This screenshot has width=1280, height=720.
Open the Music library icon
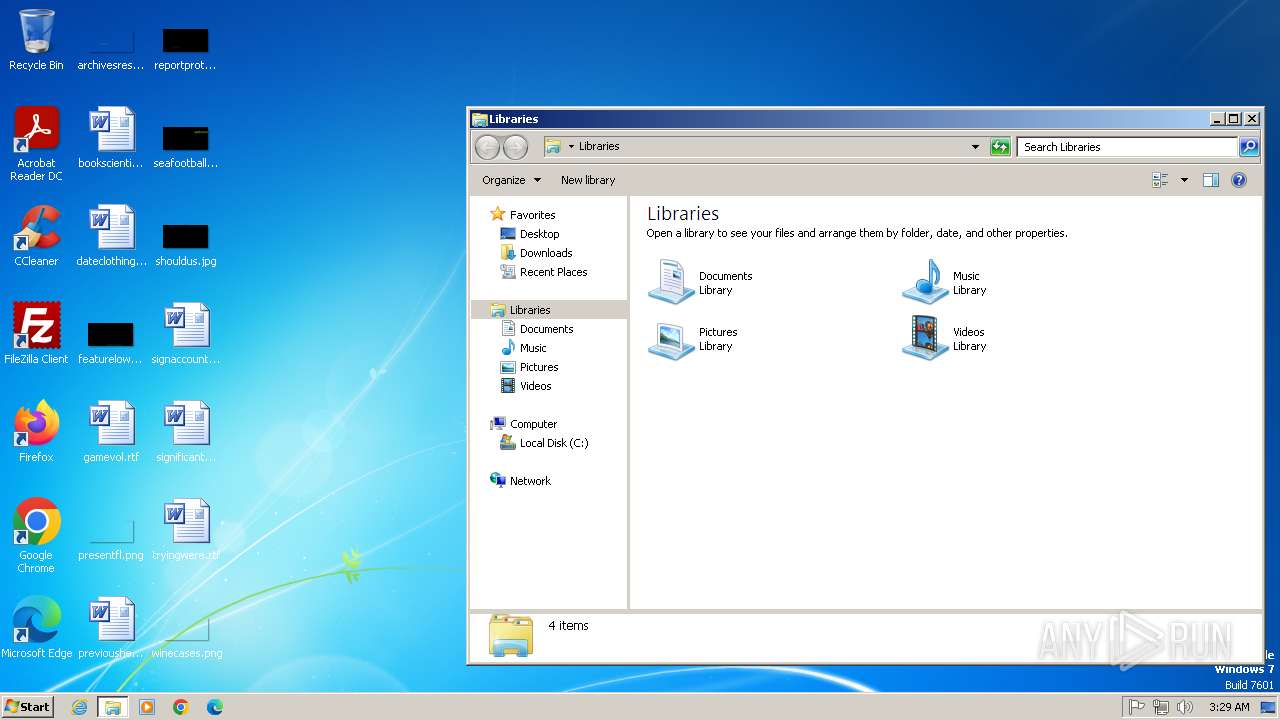[x=925, y=282]
